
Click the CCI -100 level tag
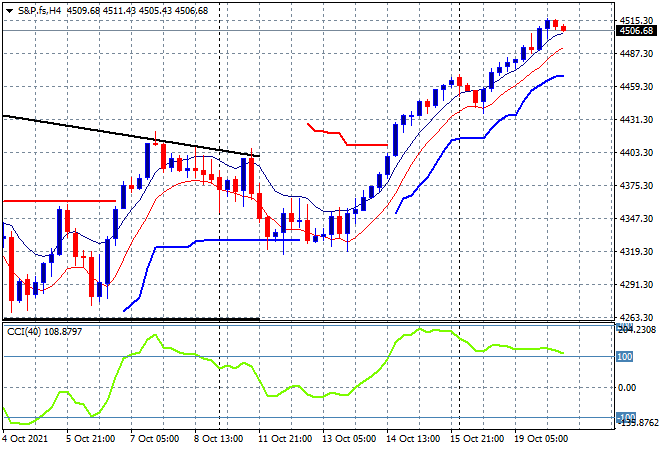(x=626, y=417)
